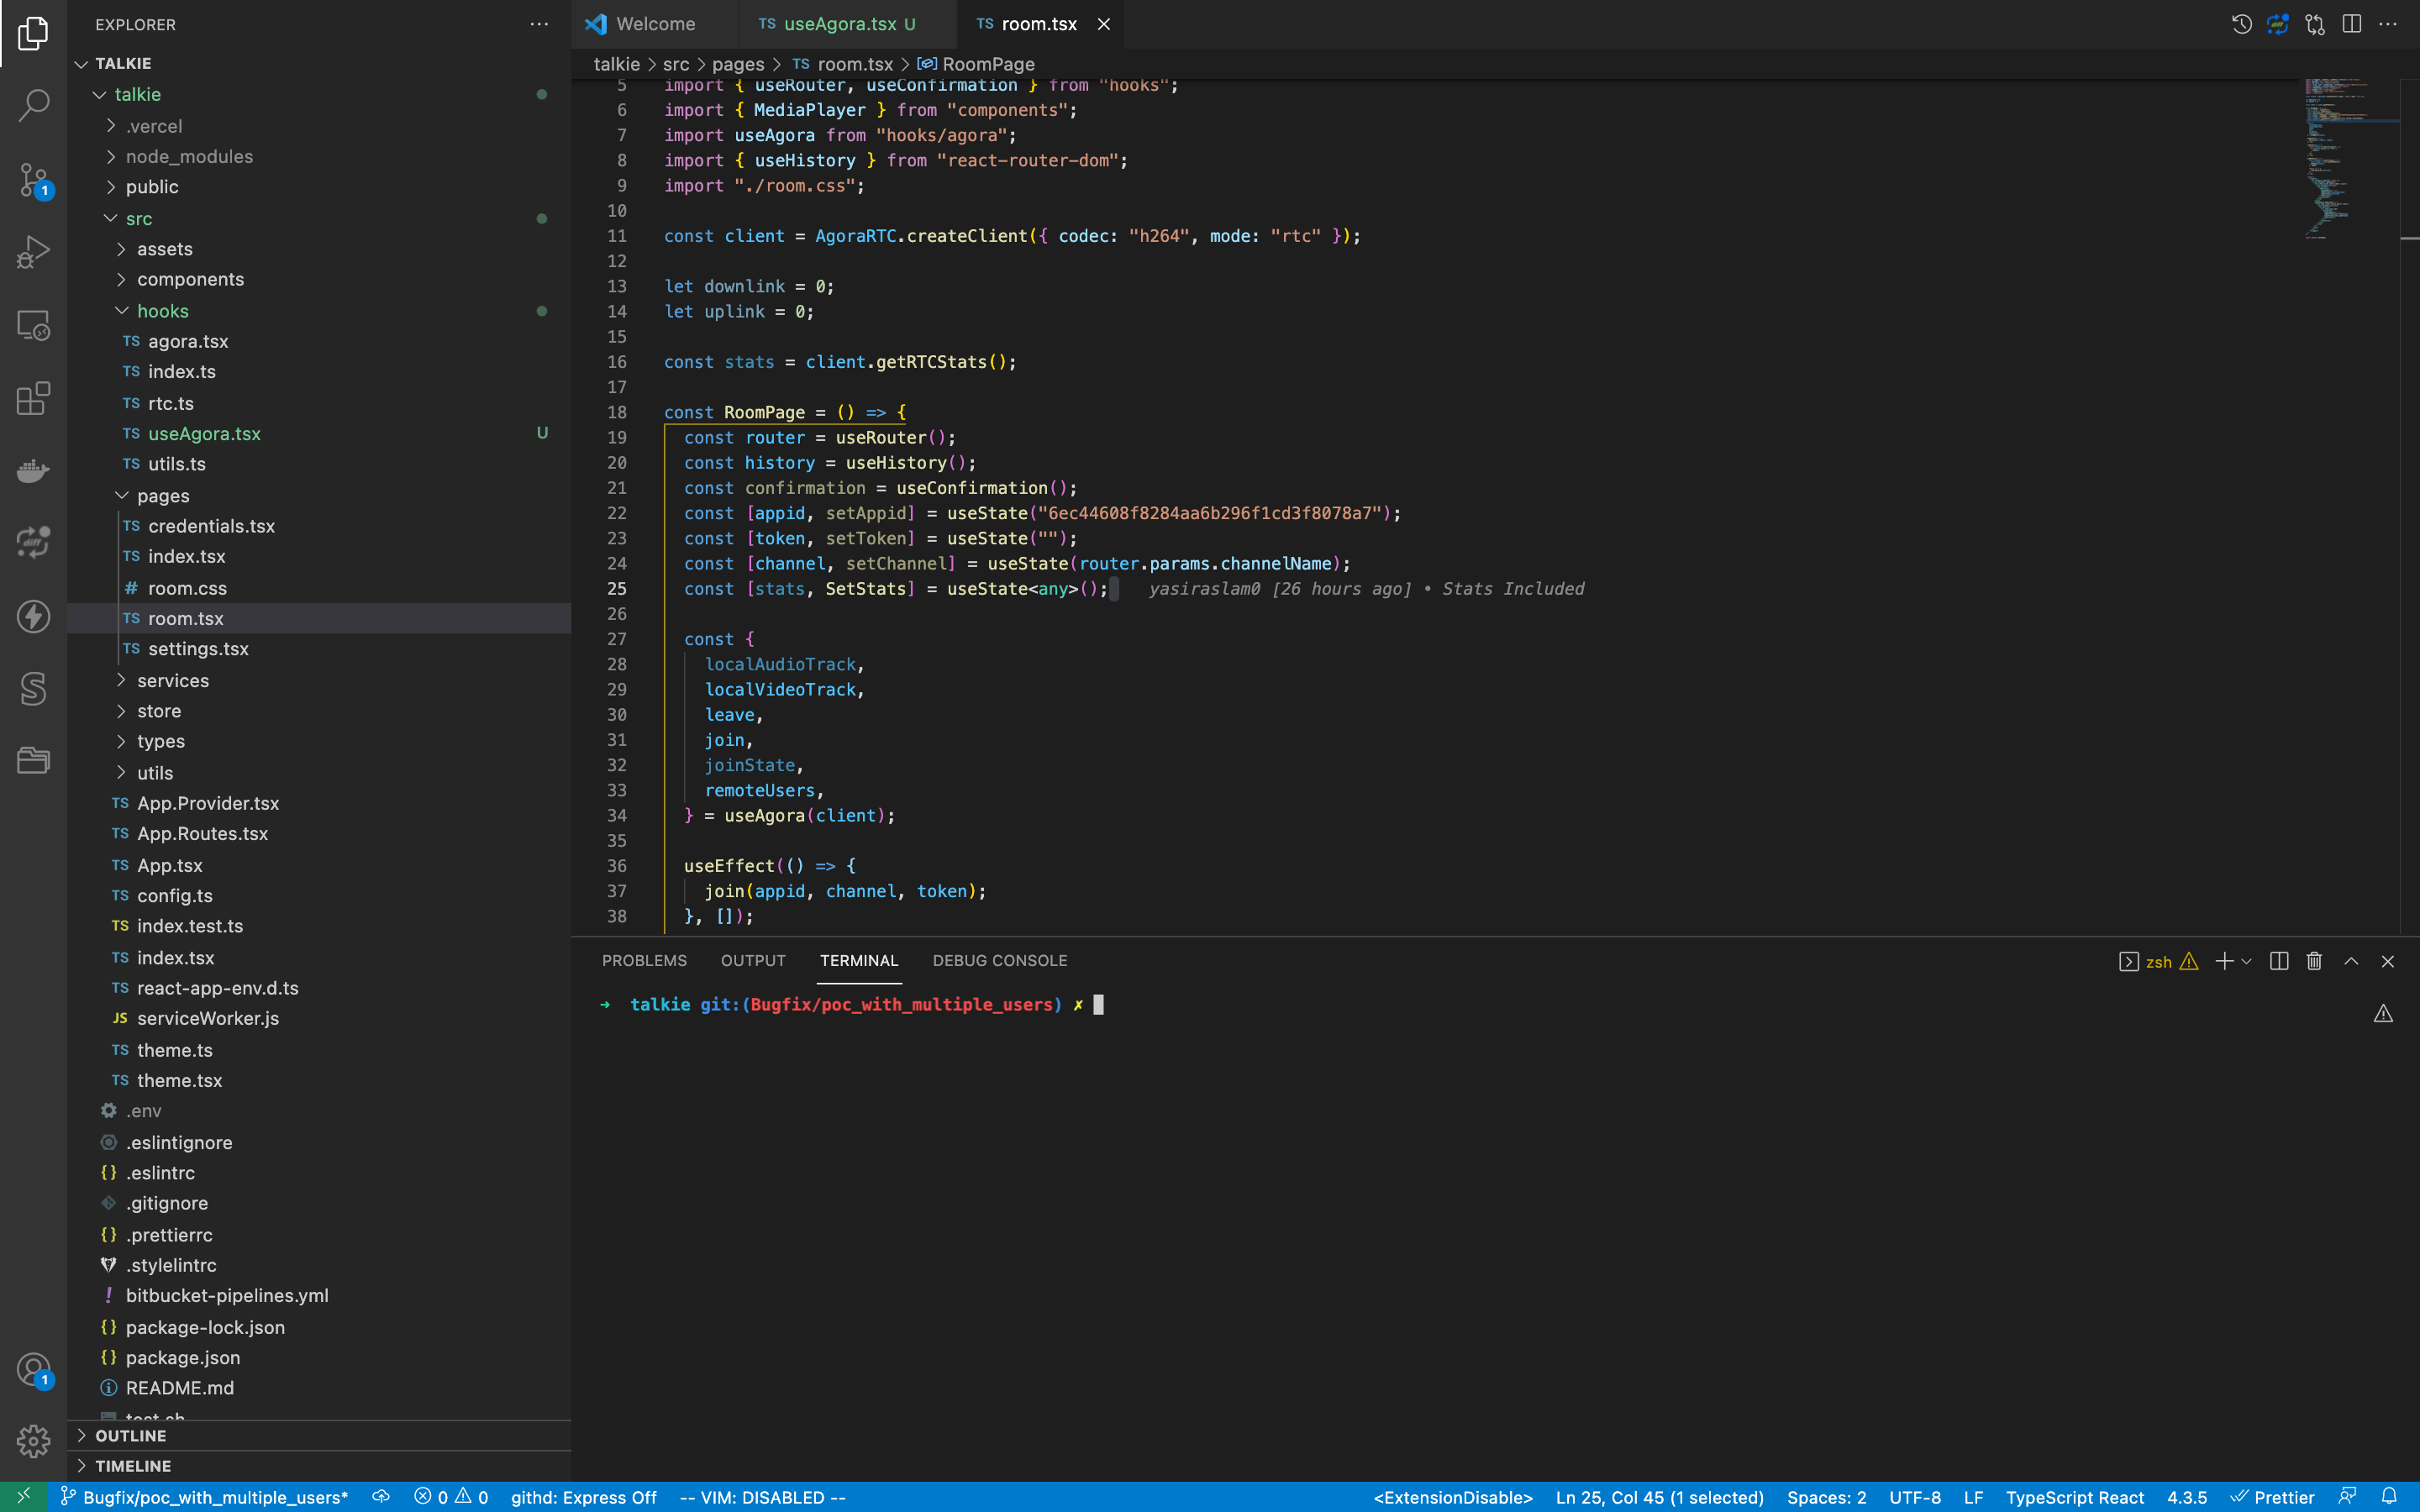Screen dimensions: 2420x1512
Task: Open the terminal shell selector dropdown
Action: (2247, 961)
